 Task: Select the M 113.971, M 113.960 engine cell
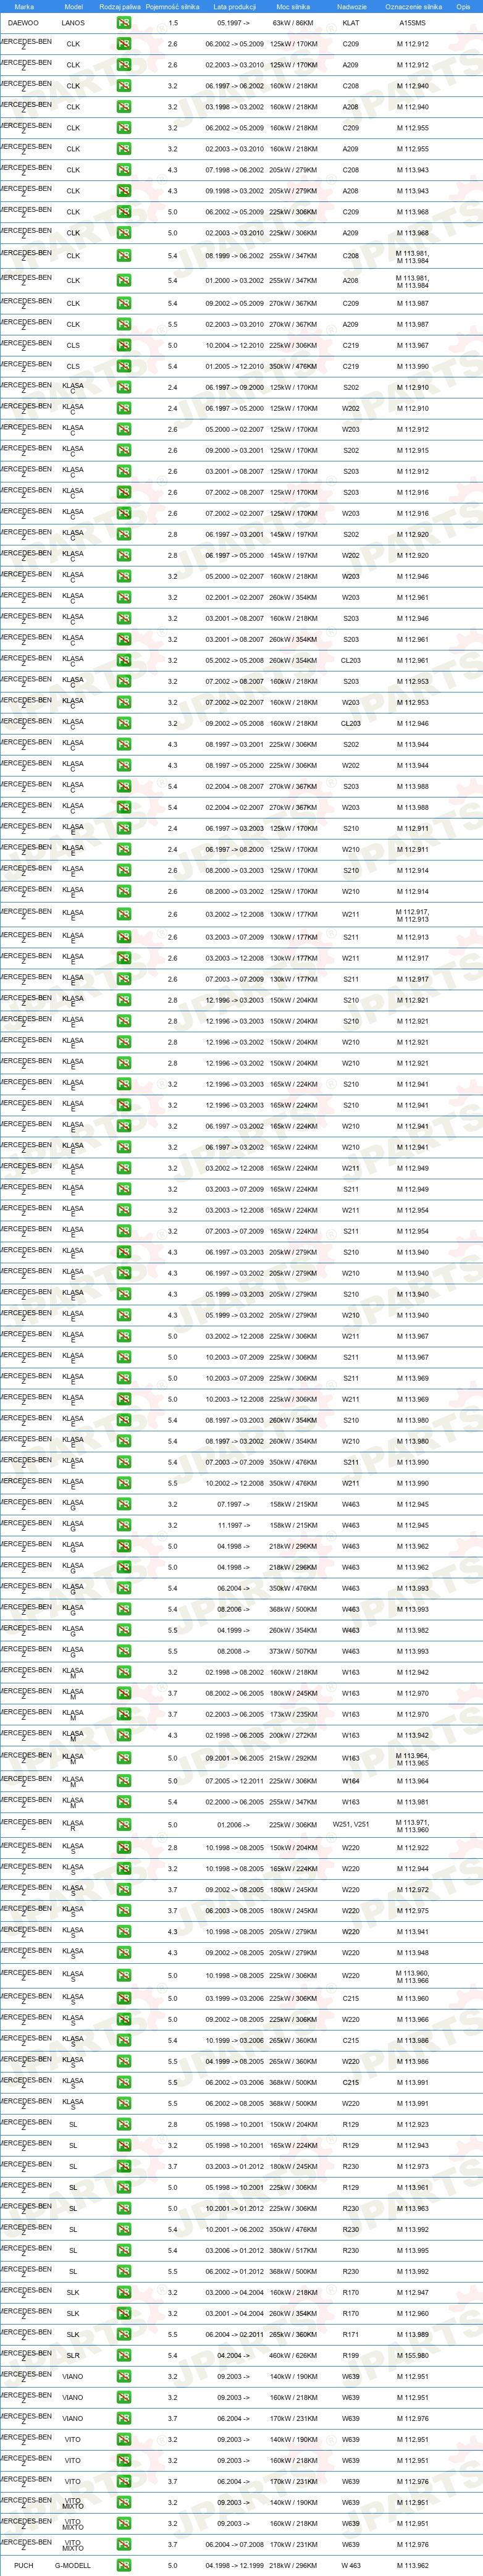pyautogui.click(x=412, y=1825)
